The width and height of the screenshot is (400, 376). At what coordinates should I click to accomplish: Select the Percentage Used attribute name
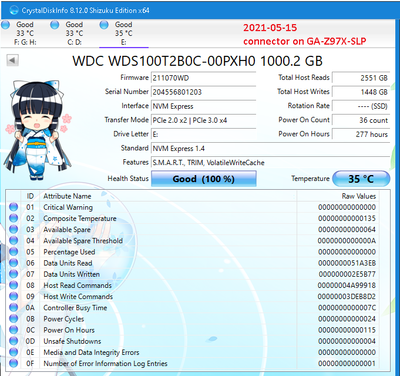pos(69,252)
